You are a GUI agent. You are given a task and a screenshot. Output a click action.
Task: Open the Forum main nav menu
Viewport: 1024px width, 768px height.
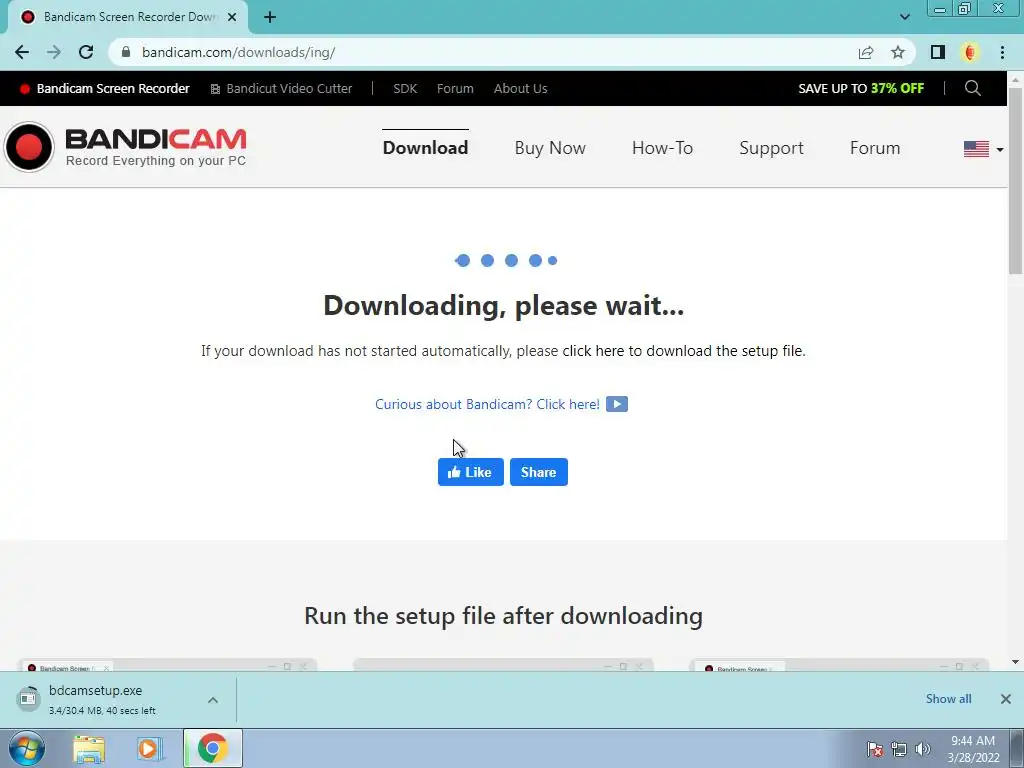pyautogui.click(x=875, y=148)
